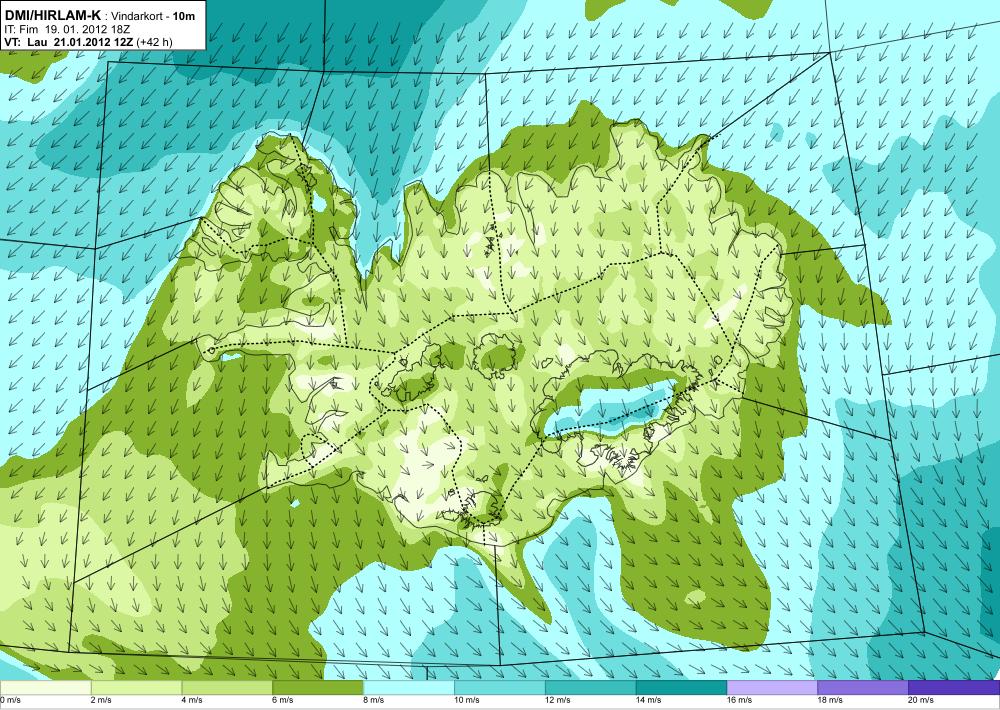Viewport: 1000px width, 710px height.
Task: Click the '4 m/s' legend label
Action: 193,700
